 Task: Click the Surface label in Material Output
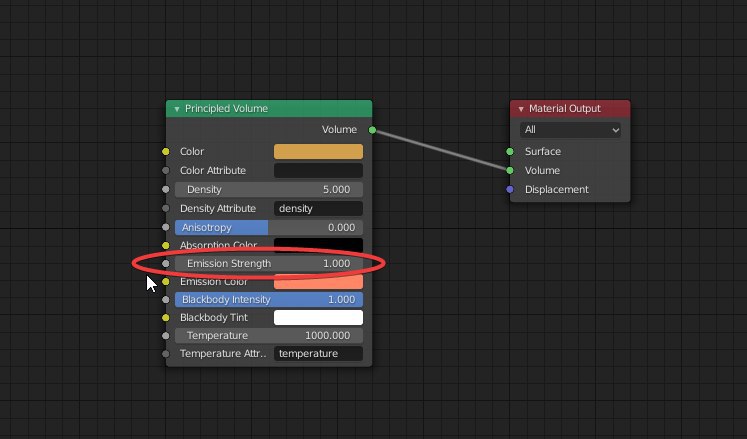[x=543, y=152]
